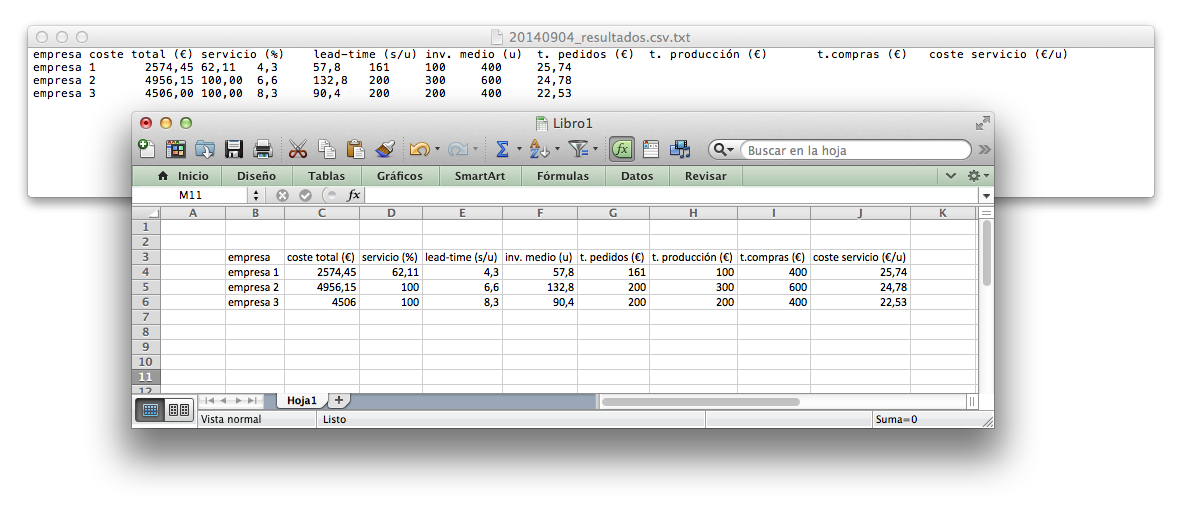Screen dimensions: 1179x506
Task: Toggle the formula builder fx toolbar button
Action: [622, 149]
